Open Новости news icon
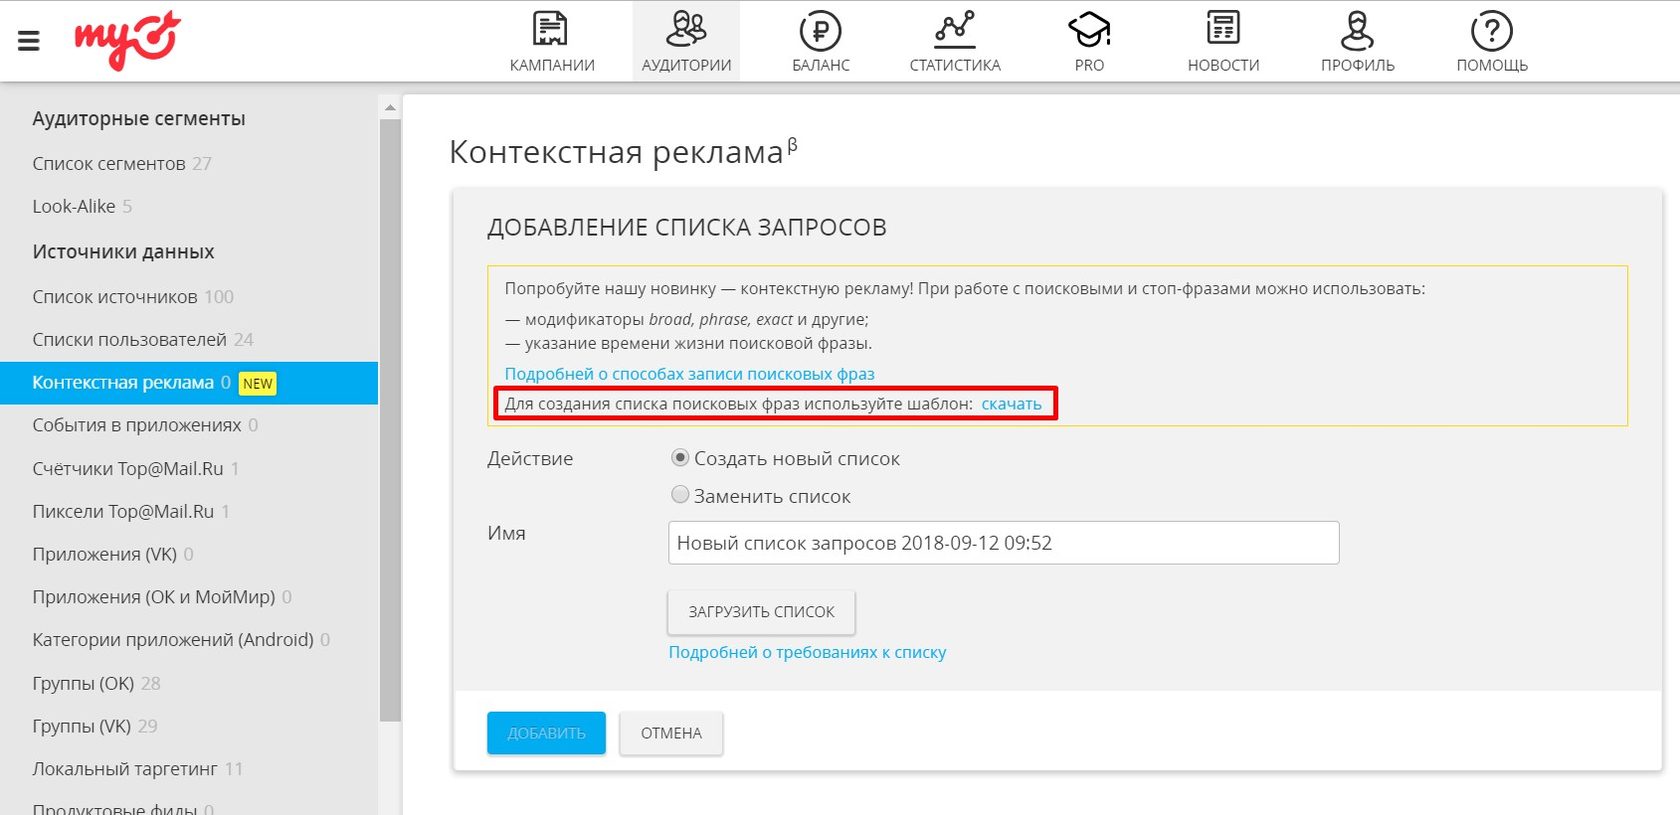 (1223, 30)
